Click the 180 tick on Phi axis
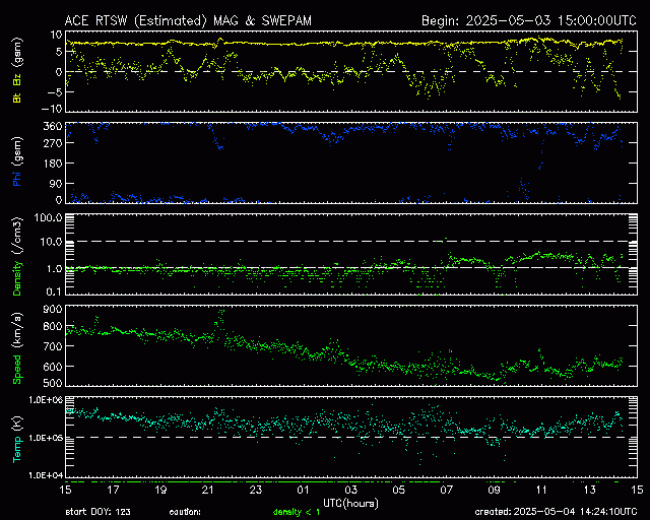 (x=53, y=163)
